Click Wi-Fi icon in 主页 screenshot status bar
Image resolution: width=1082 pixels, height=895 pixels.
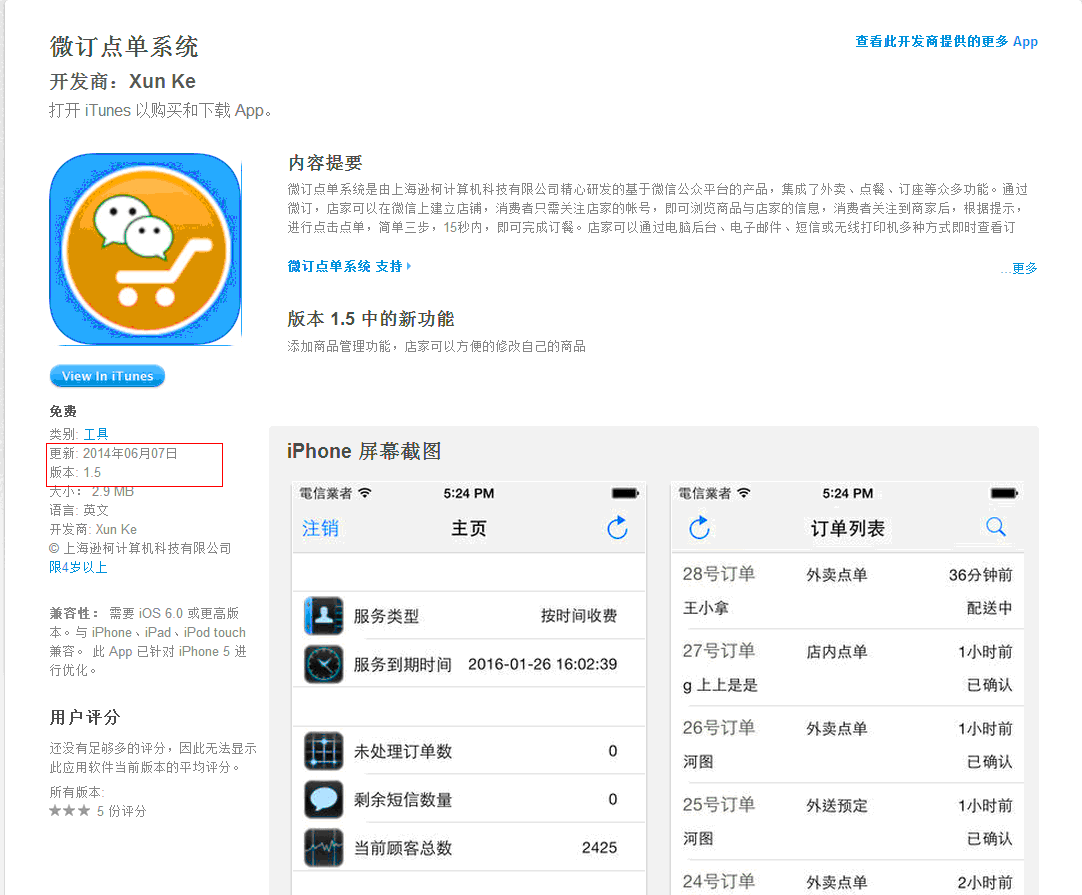coord(365,493)
